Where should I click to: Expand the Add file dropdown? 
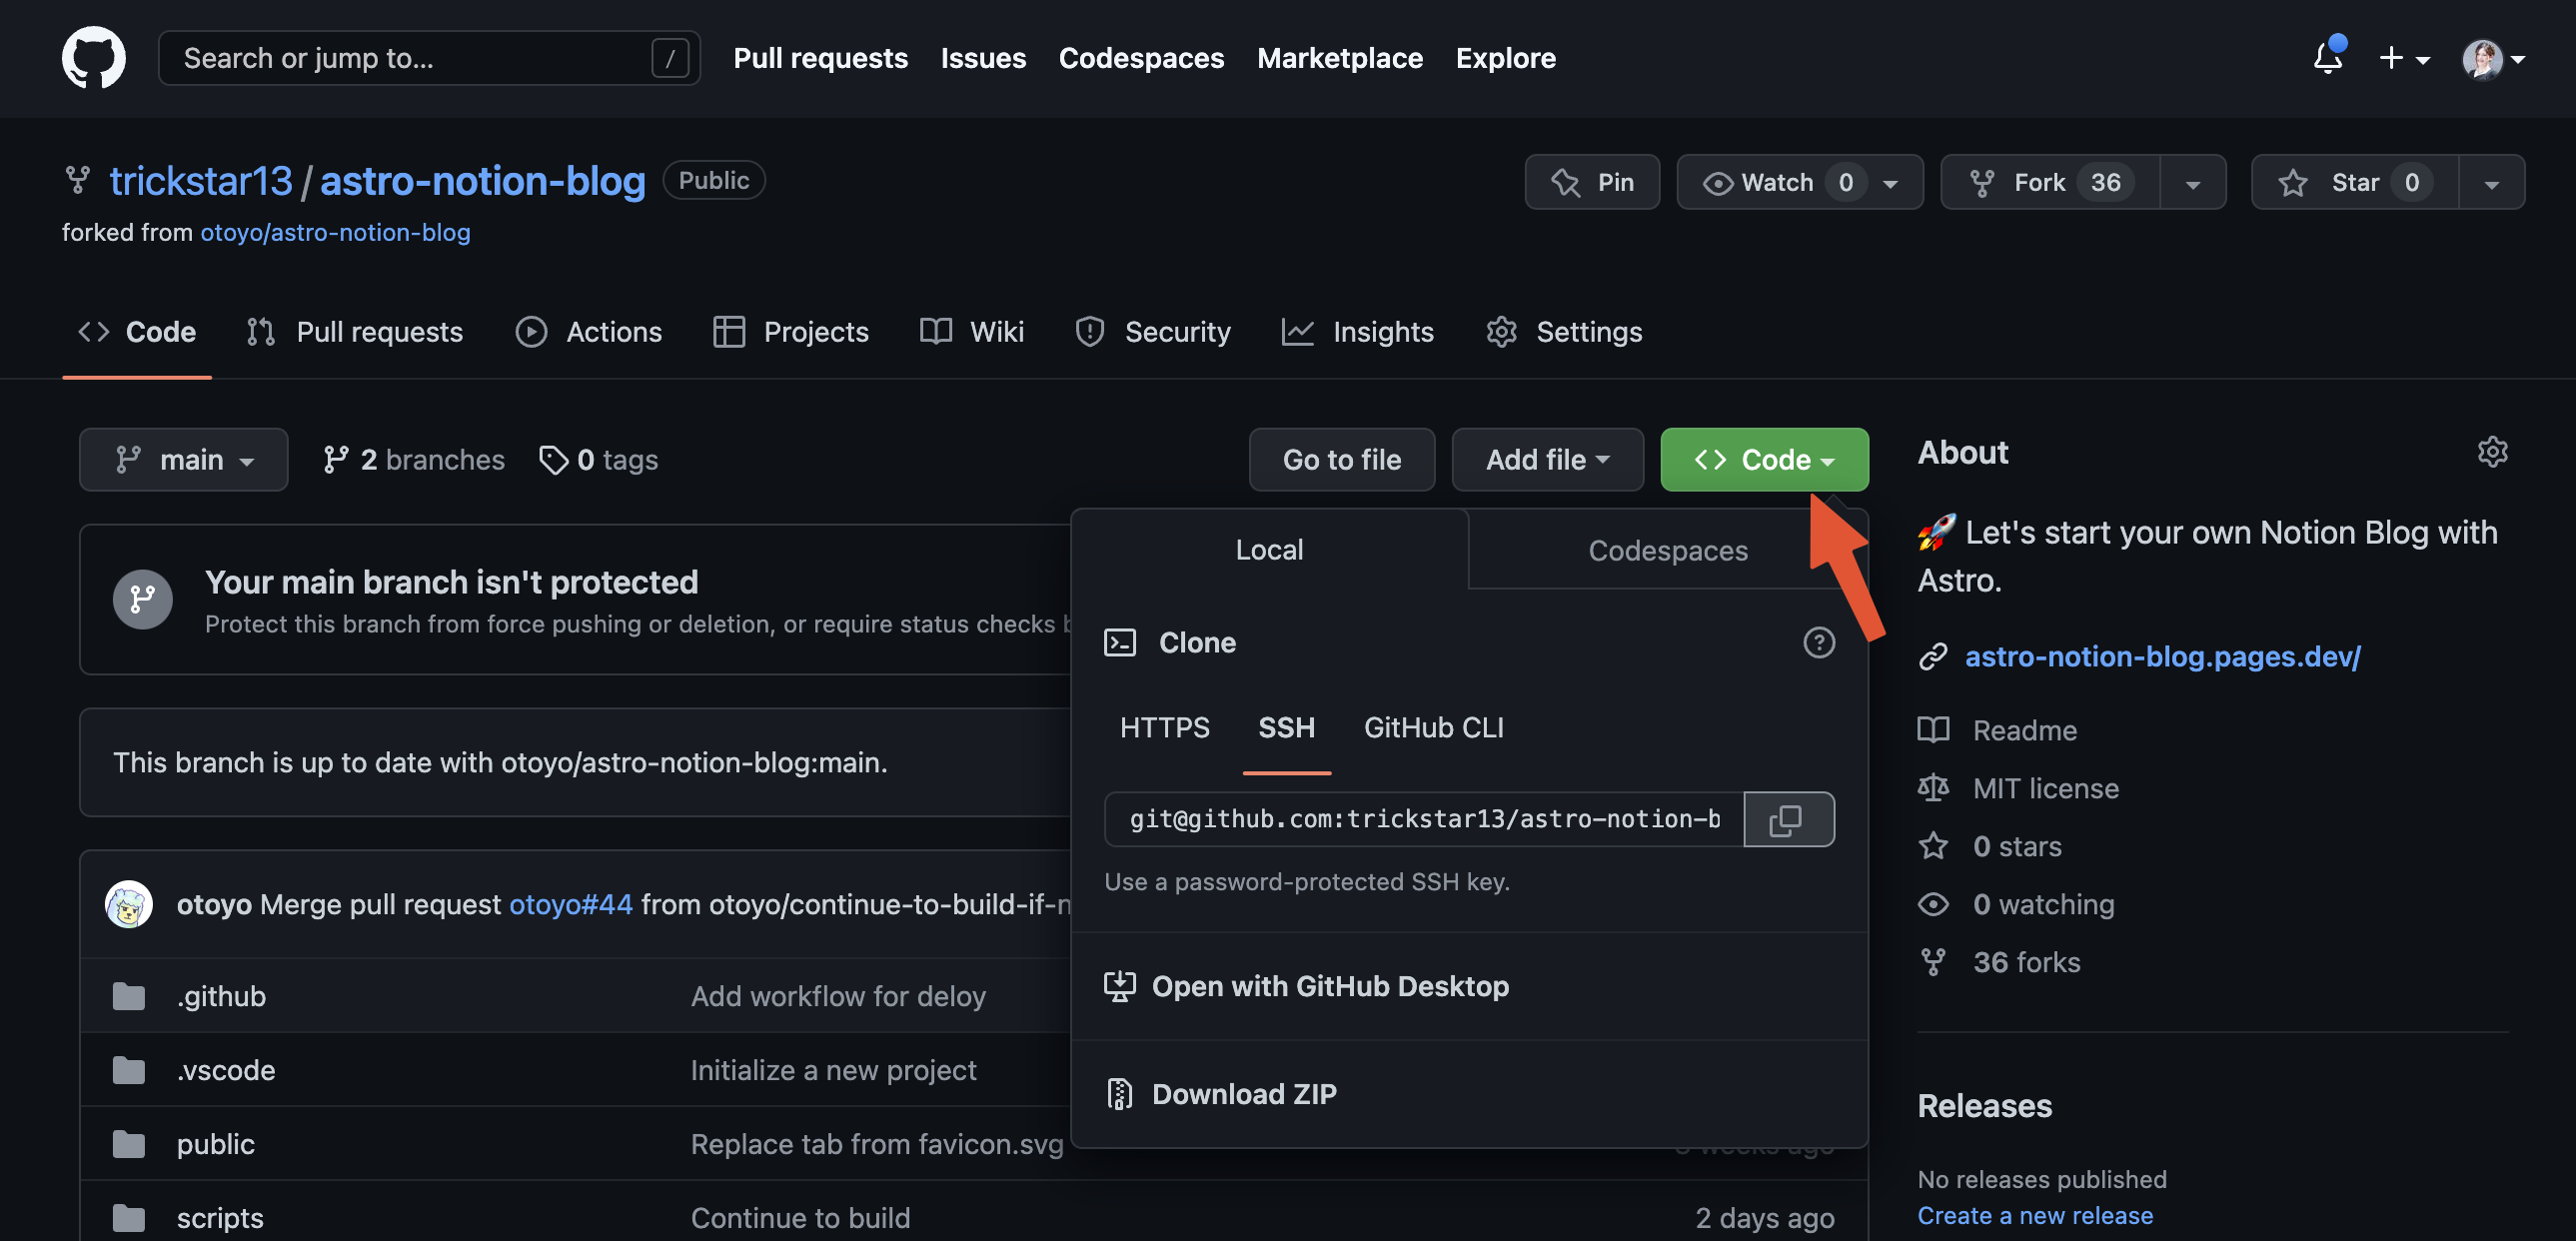[x=1547, y=460]
